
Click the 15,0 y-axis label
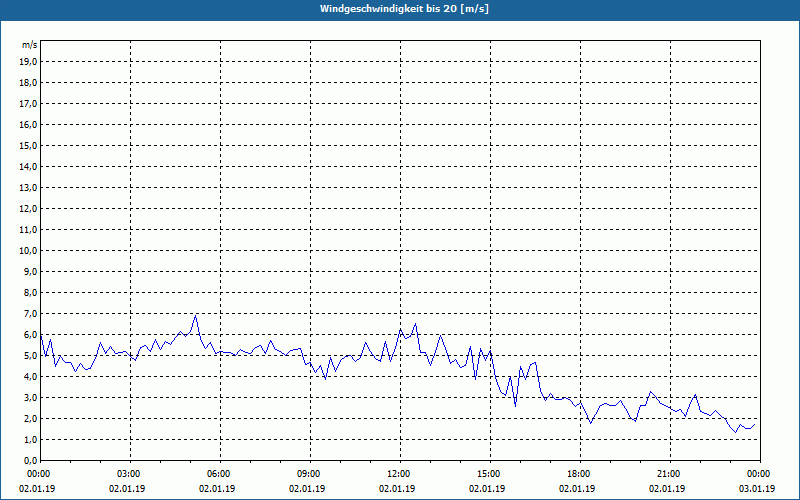[x=28, y=145]
